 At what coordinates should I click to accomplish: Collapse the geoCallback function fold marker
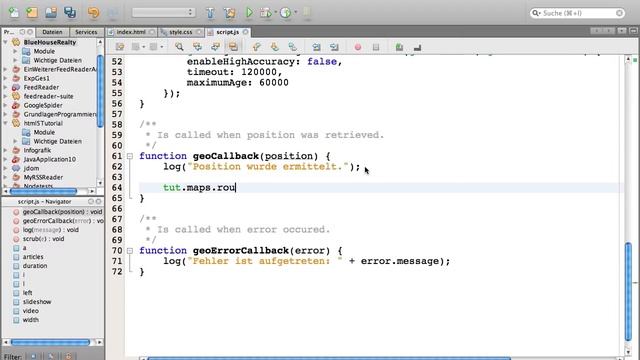pyautogui.click(x=130, y=156)
